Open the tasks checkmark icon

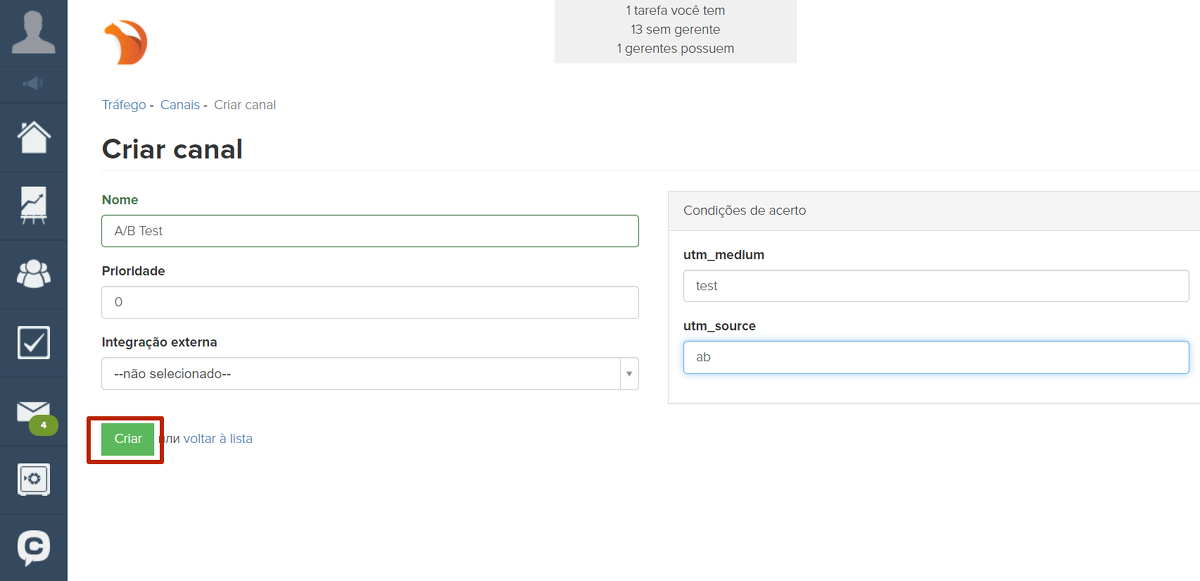[x=33, y=342]
